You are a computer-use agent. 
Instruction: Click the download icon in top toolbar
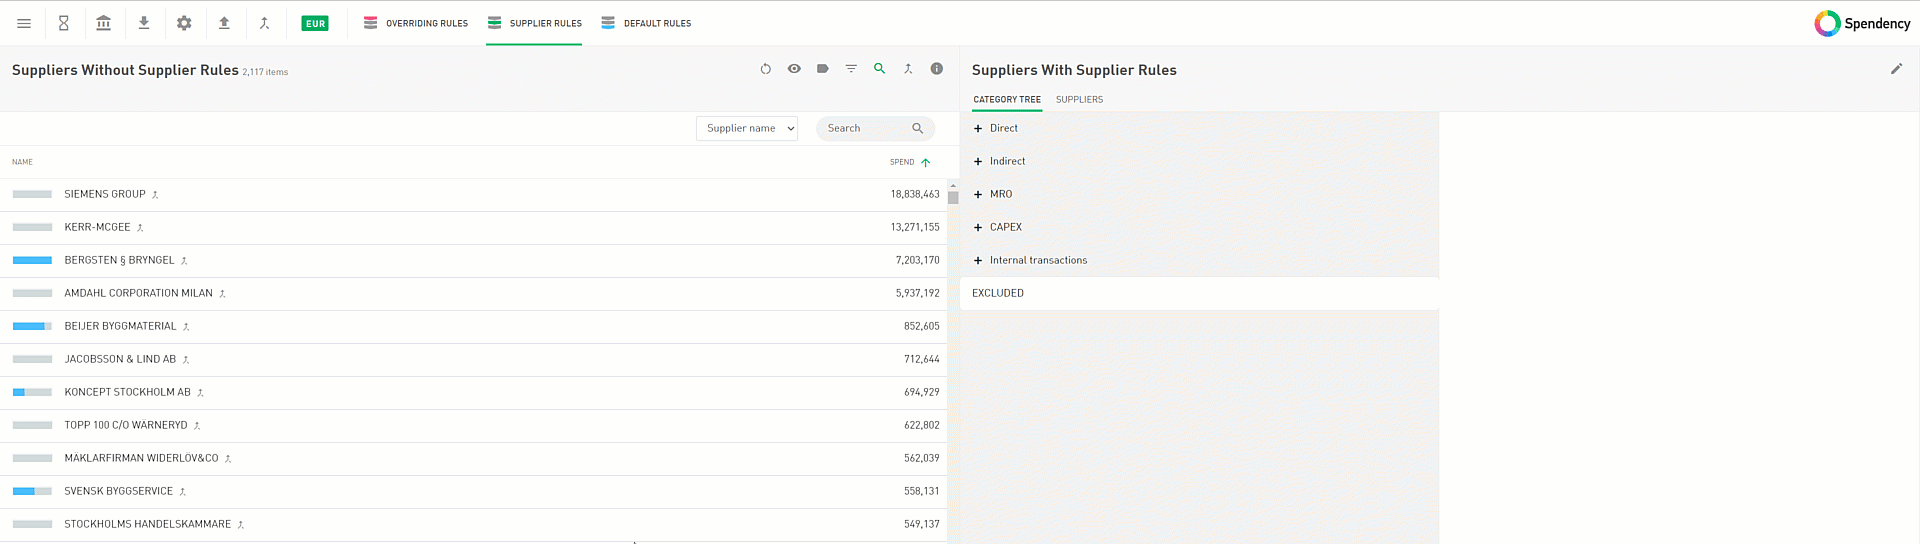click(x=144, y=23)
